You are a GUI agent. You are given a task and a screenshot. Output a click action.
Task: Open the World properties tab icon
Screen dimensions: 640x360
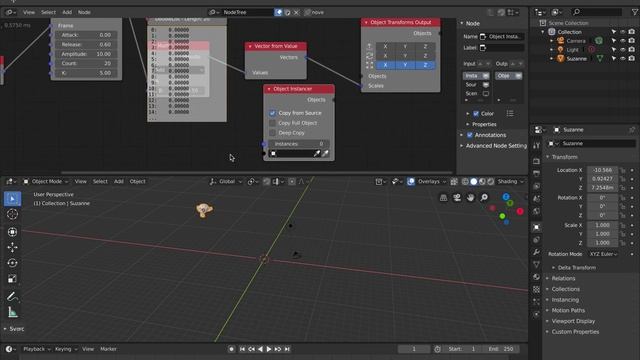click(x=536, y=211)
